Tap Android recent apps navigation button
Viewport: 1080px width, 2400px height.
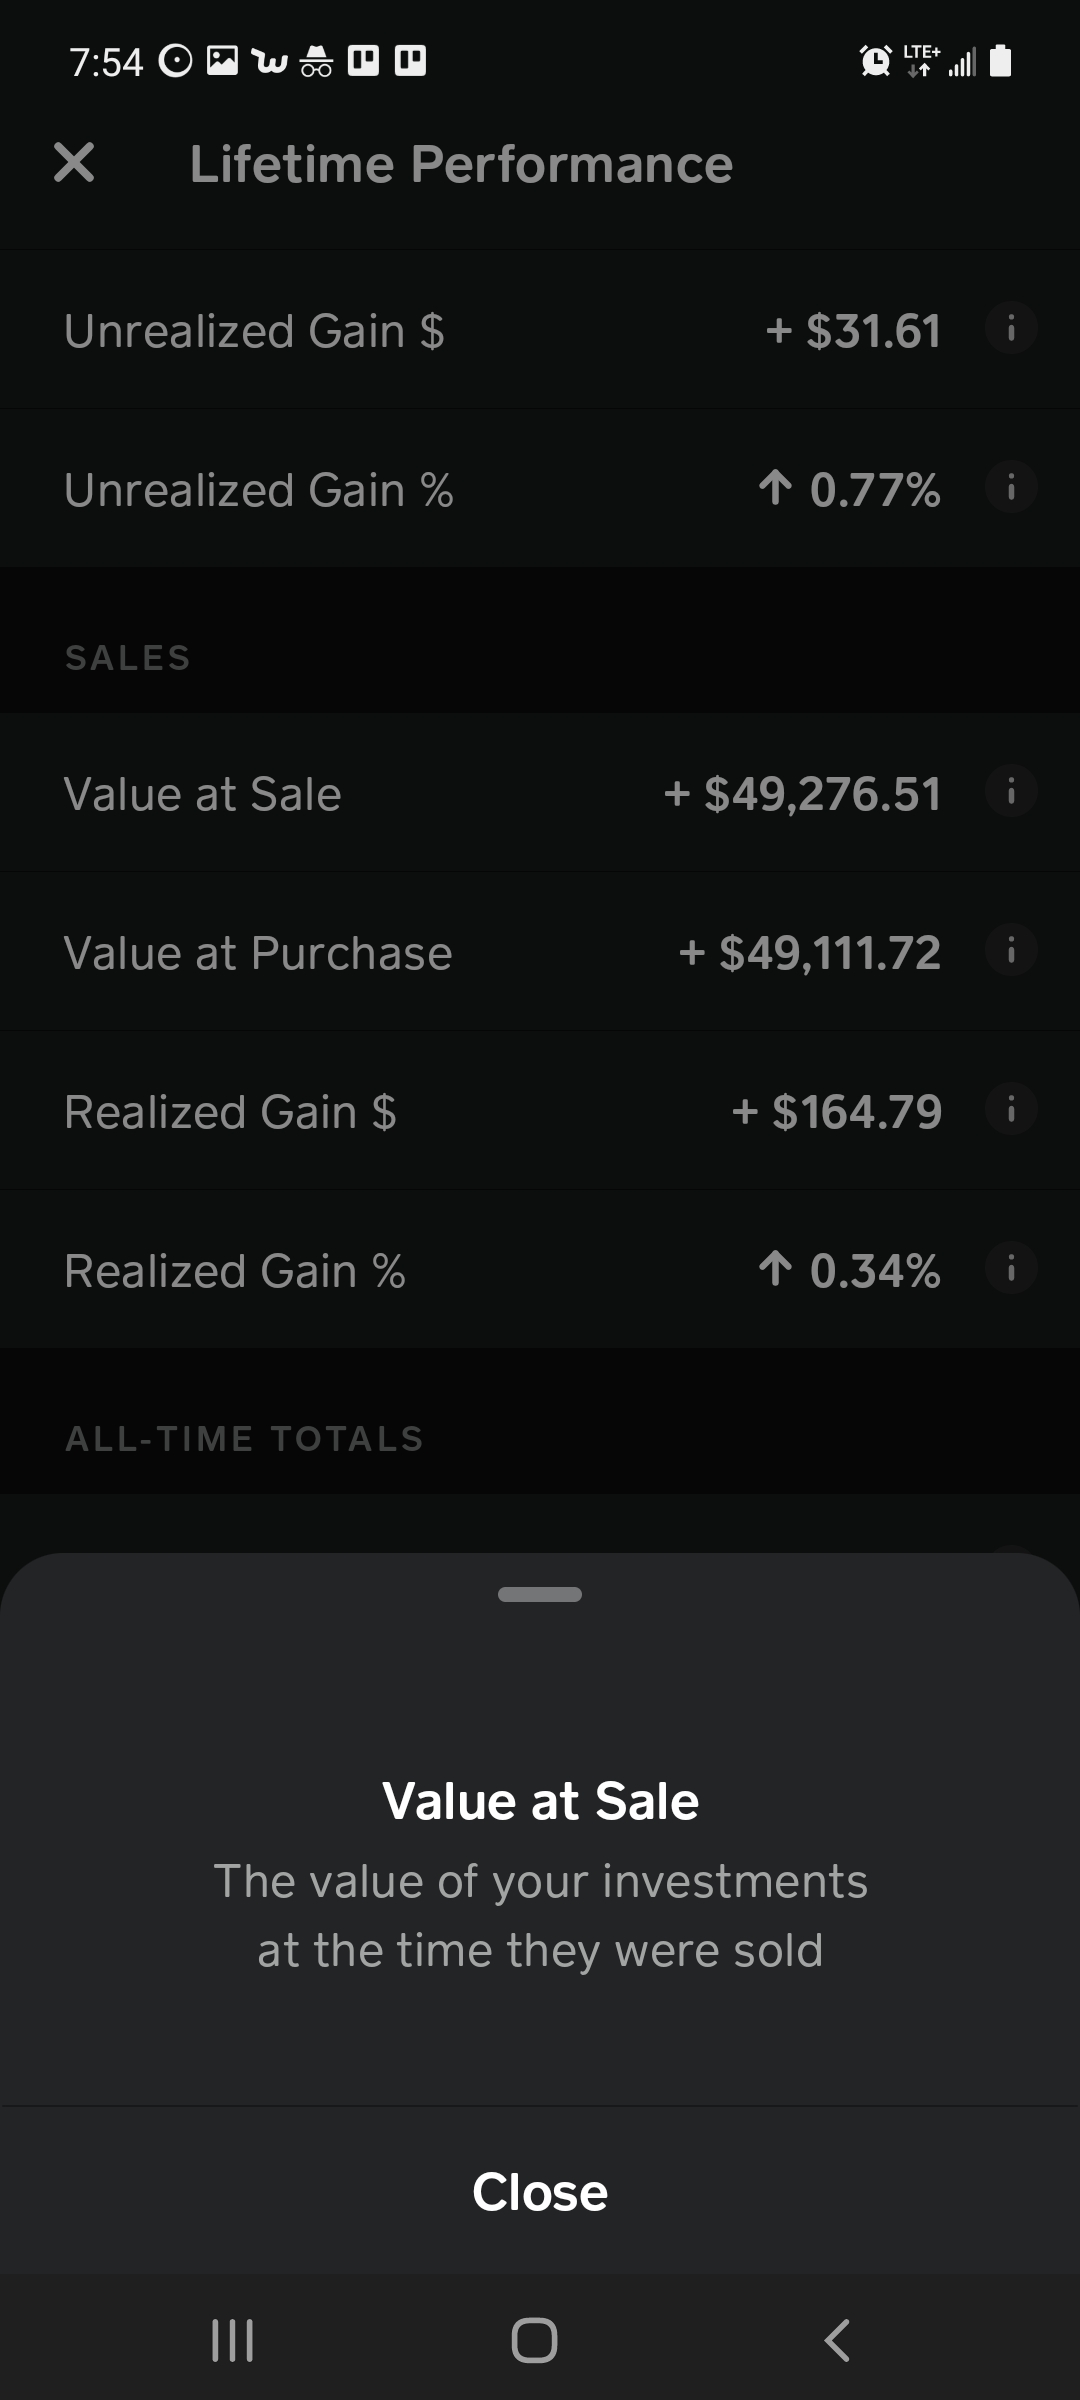pos(233,2341)
